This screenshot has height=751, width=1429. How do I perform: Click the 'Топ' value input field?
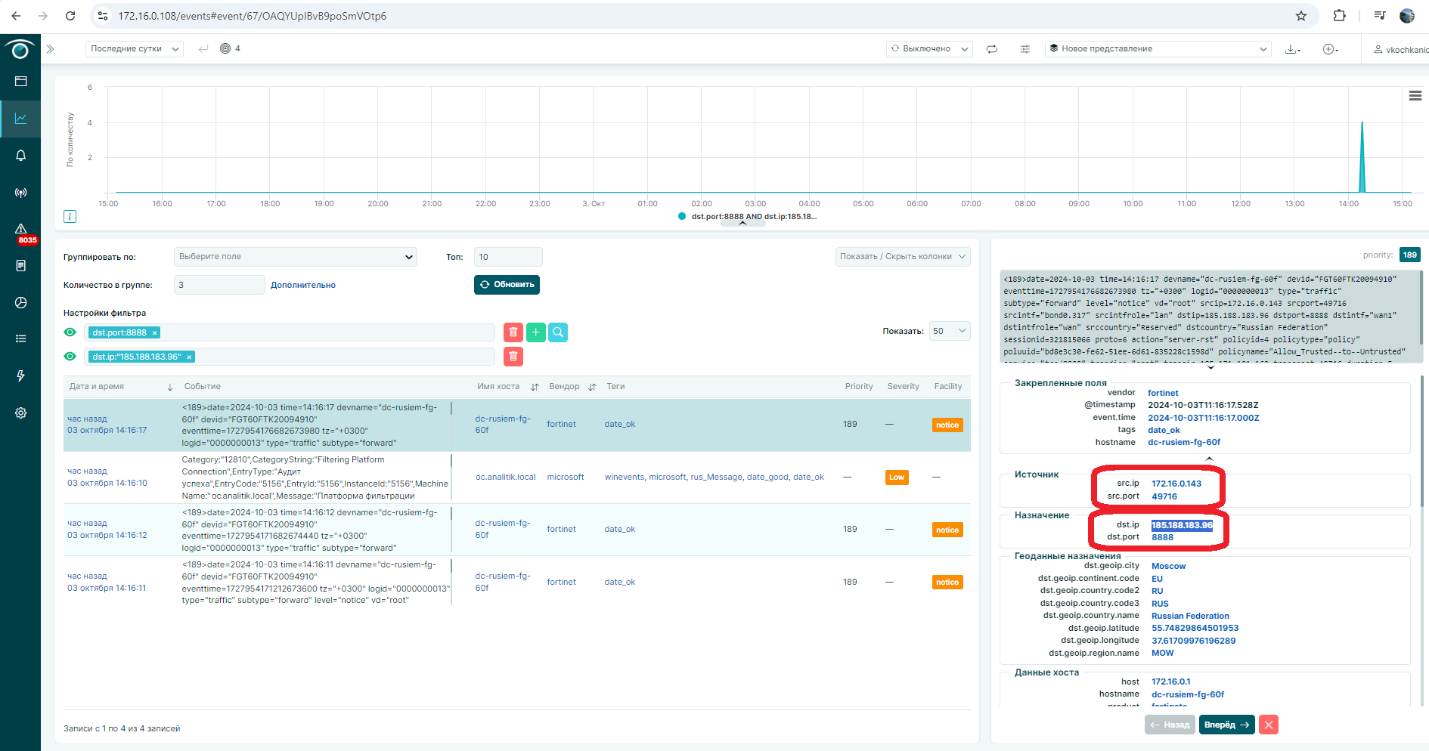coord(508,257)
